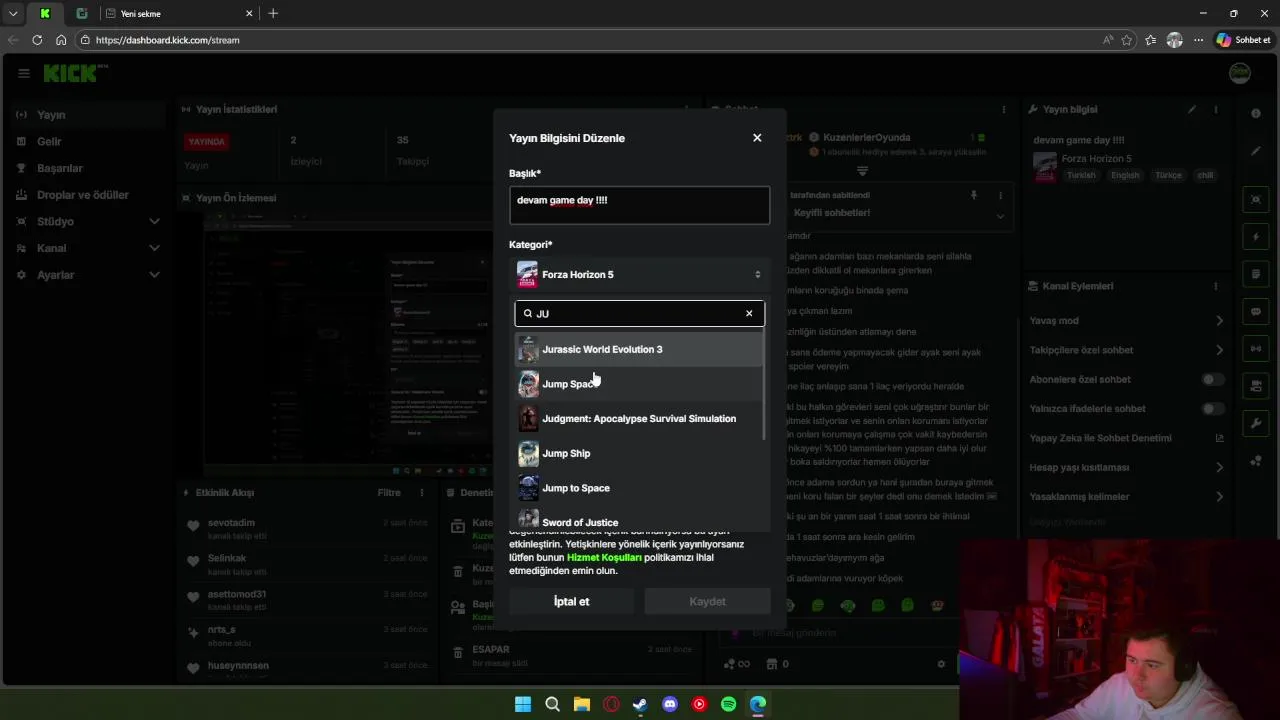This screenshot has width=1280, height=720.
Task: Open Steam from the taskbar
Action: click(x=640, y=704)
